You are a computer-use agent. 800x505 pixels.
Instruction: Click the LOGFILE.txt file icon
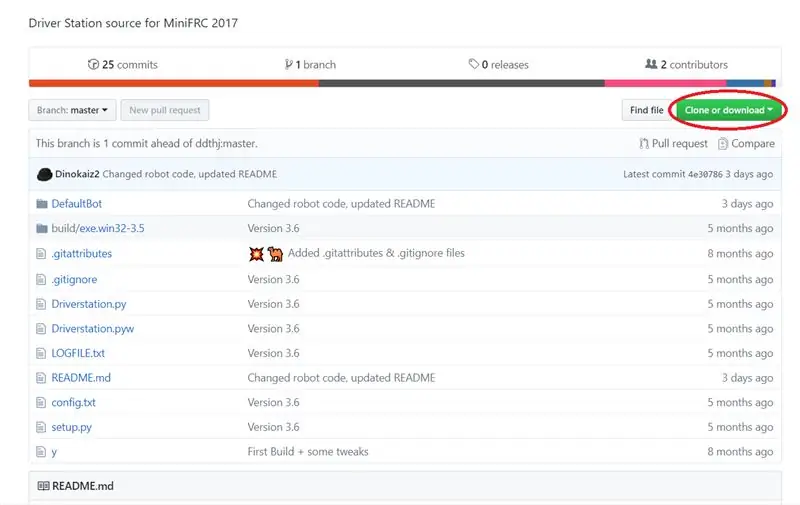click(x=41, y=353)
